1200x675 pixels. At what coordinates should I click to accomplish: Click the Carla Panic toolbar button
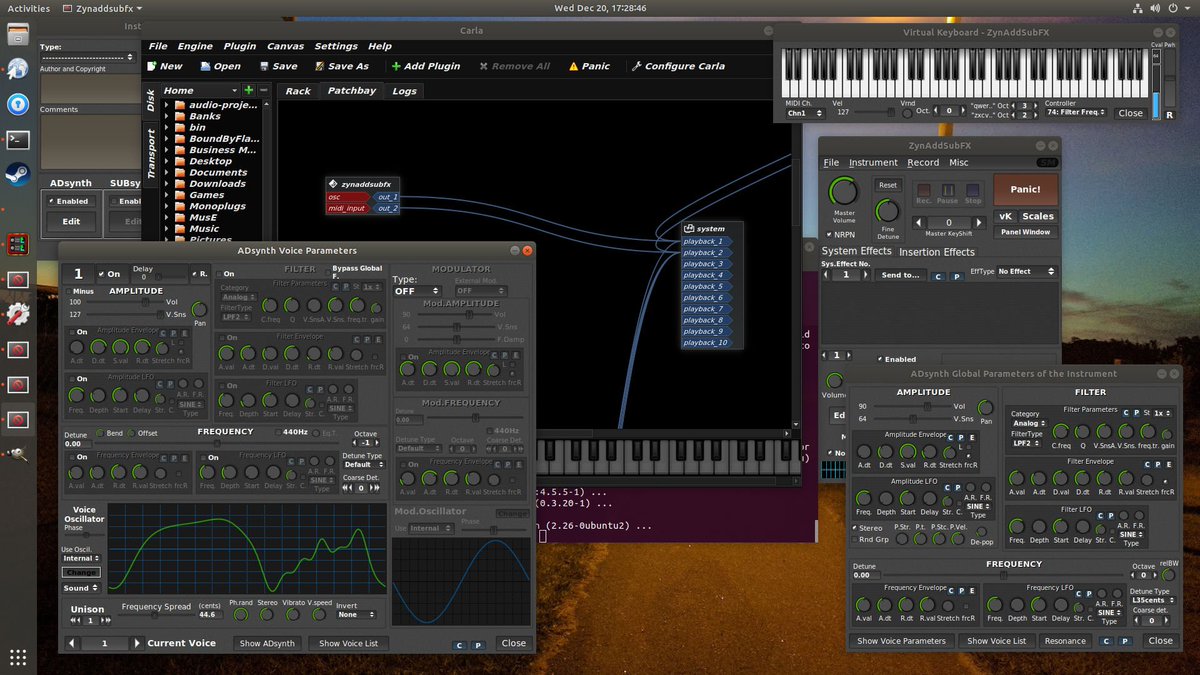(589, 66)
